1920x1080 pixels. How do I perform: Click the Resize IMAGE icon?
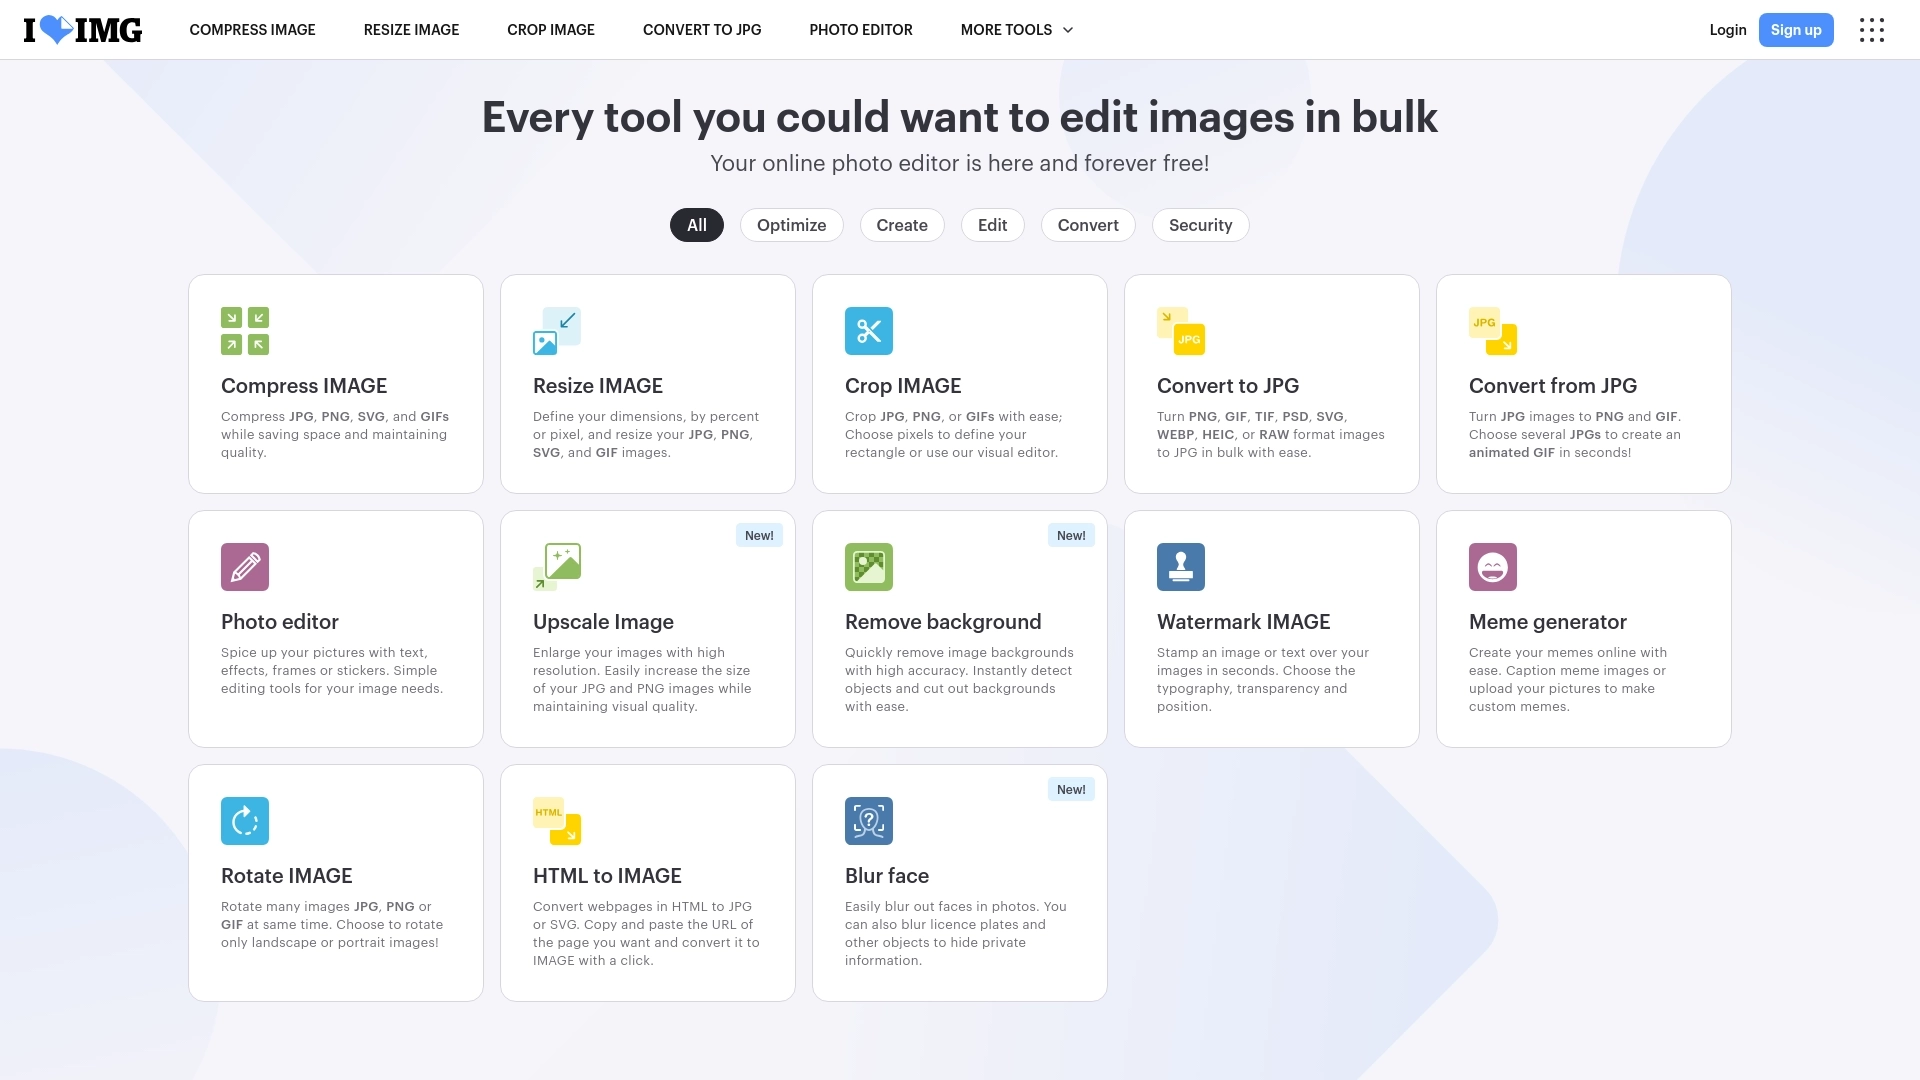click(x=557, y=331)
